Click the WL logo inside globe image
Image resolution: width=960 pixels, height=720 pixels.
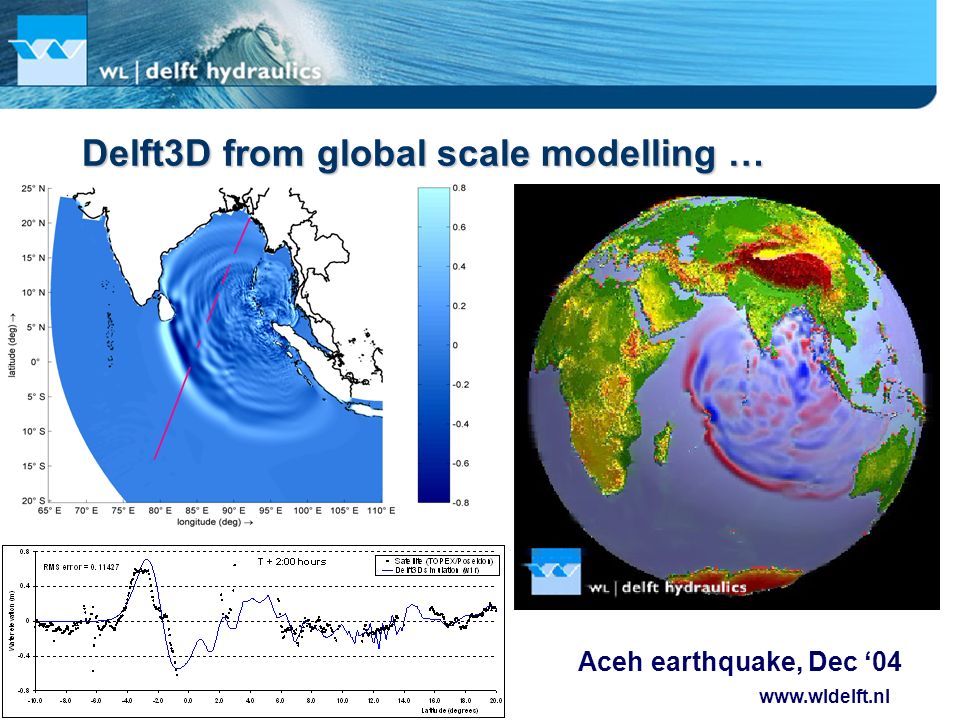[x=555, y=572]
